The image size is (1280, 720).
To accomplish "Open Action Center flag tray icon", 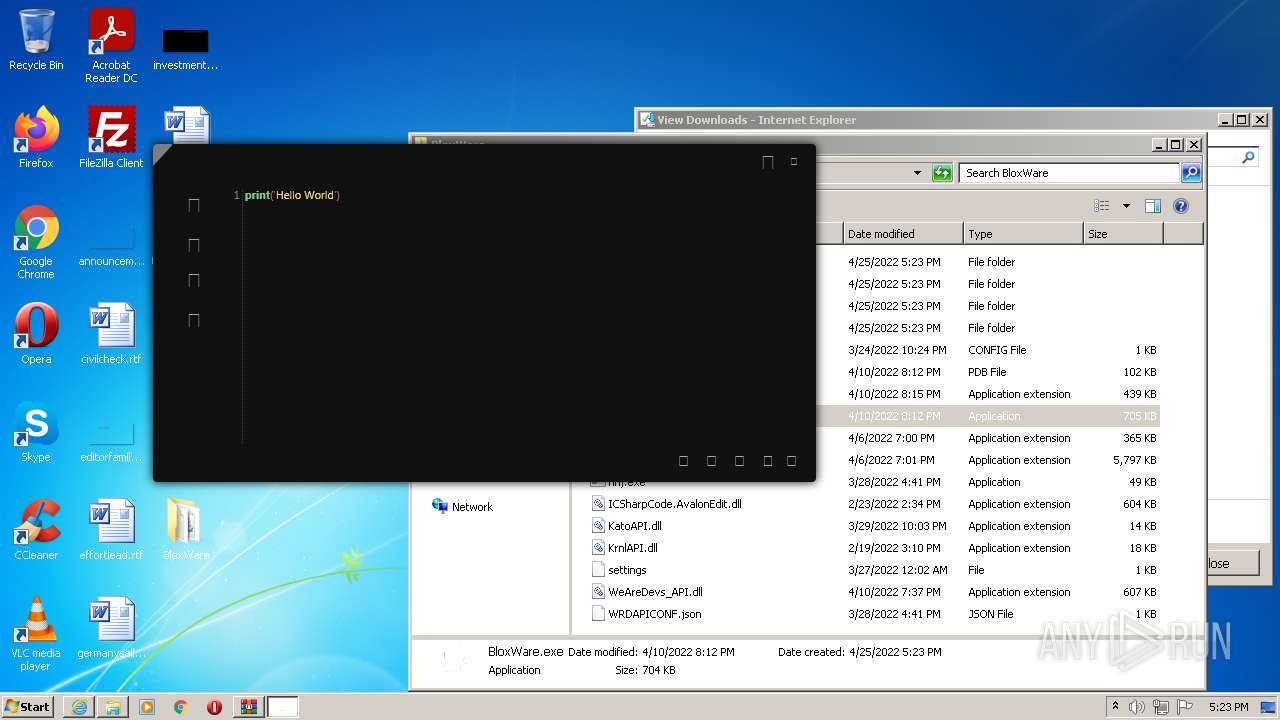I will pyautogui.click(x=1186, y=707).
